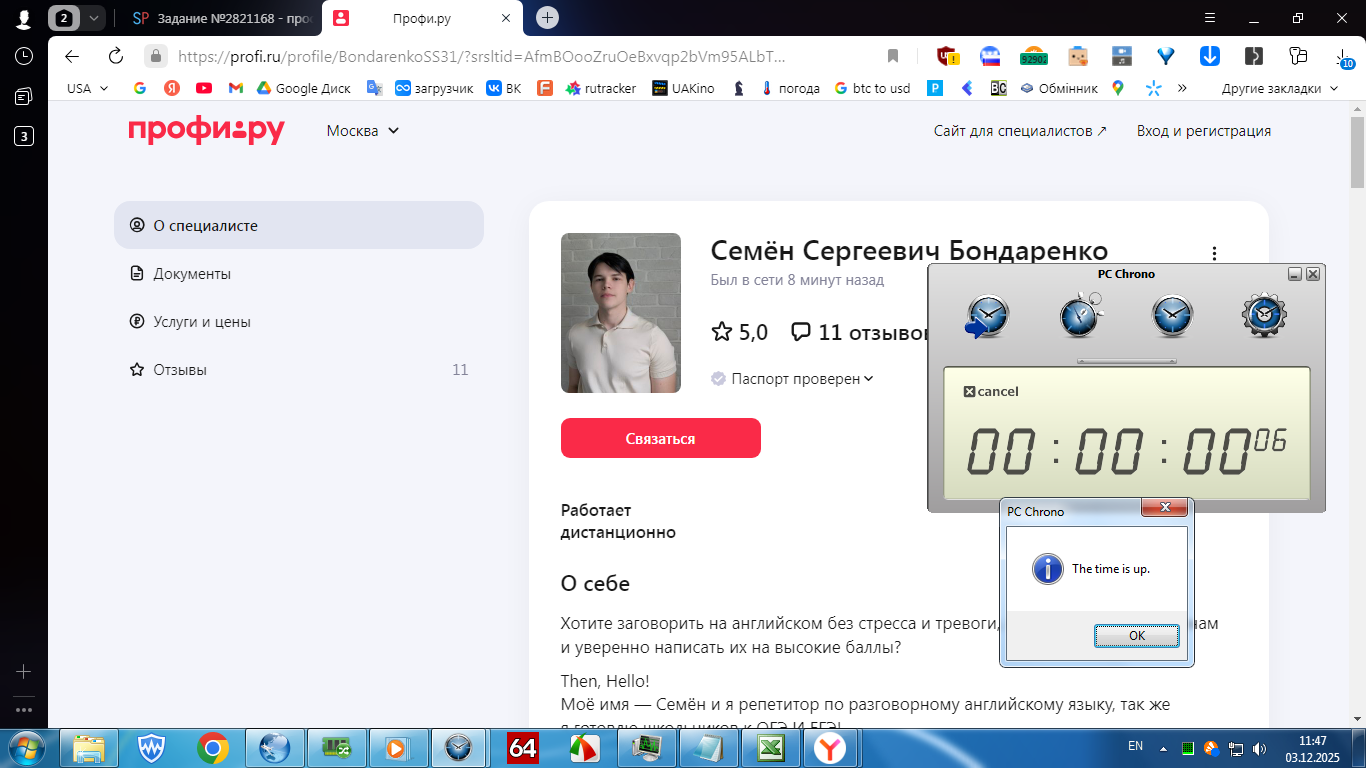Collapse PC Chrono panel with the small bar
This screenshot has height=768, width=1366.
(1127, 361)
